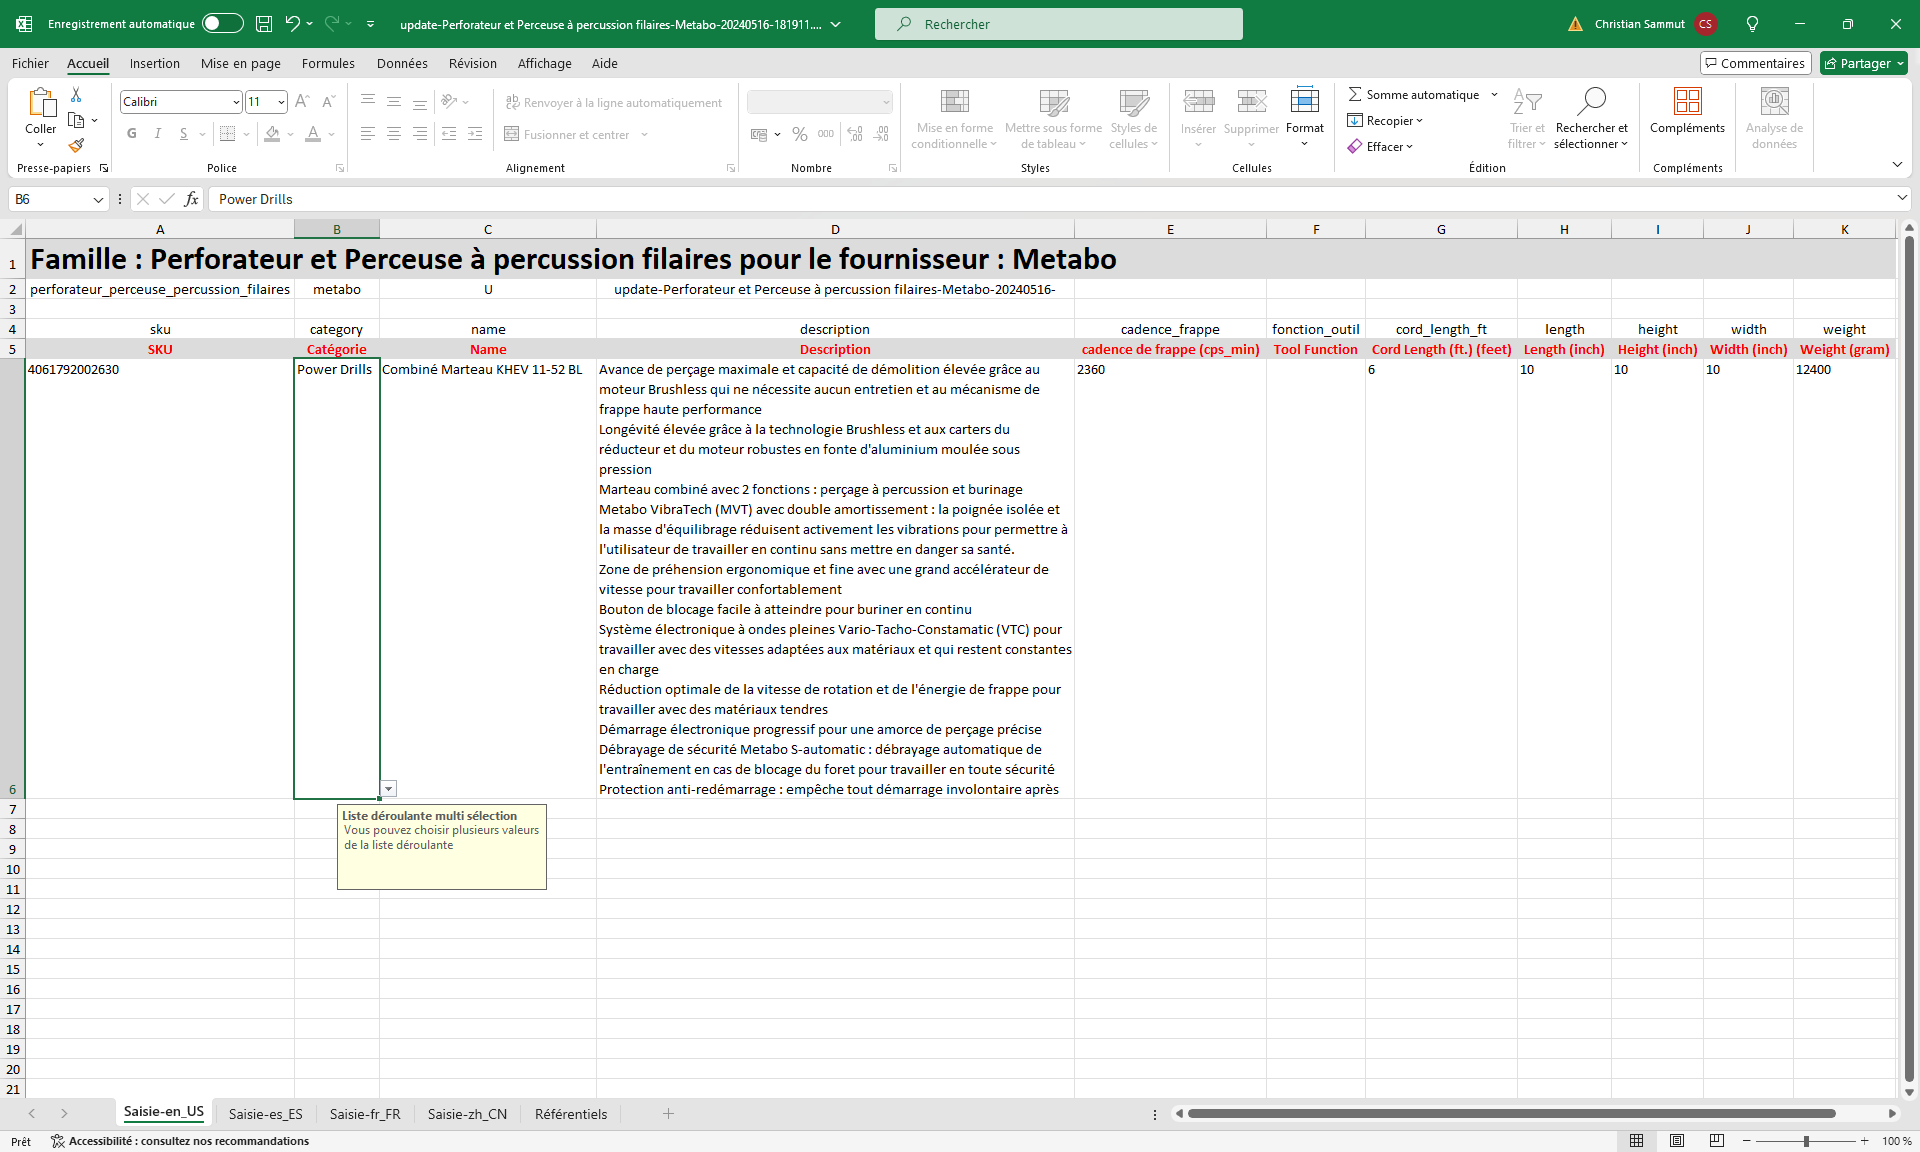Screen dimensions: 1920x1152
Task: Expand the Name Box dropdown
Action: [98, 199]
